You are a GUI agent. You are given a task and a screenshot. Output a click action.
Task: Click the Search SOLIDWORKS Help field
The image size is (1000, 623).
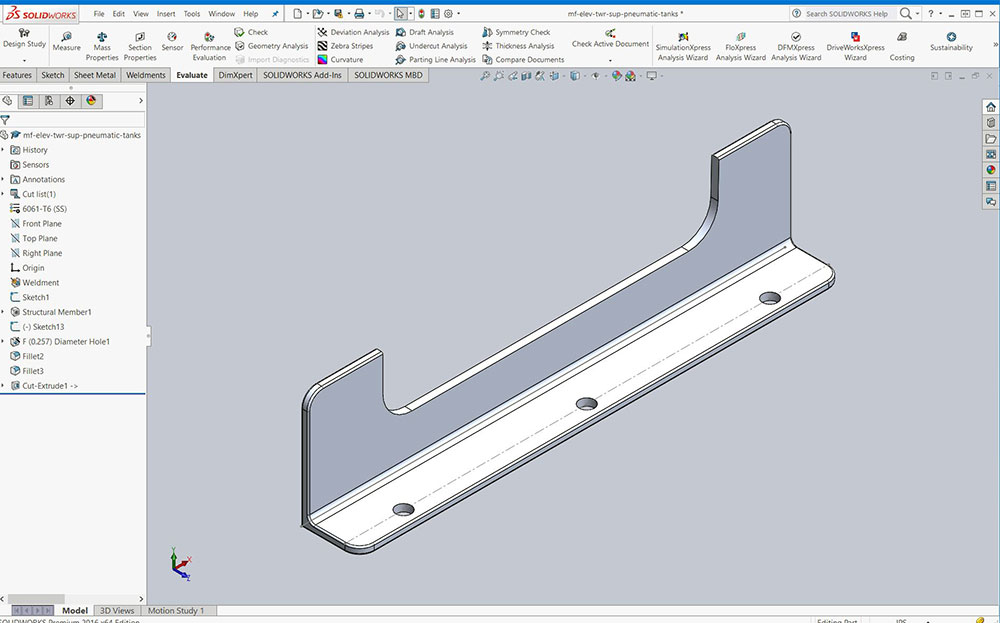point(846,14)
